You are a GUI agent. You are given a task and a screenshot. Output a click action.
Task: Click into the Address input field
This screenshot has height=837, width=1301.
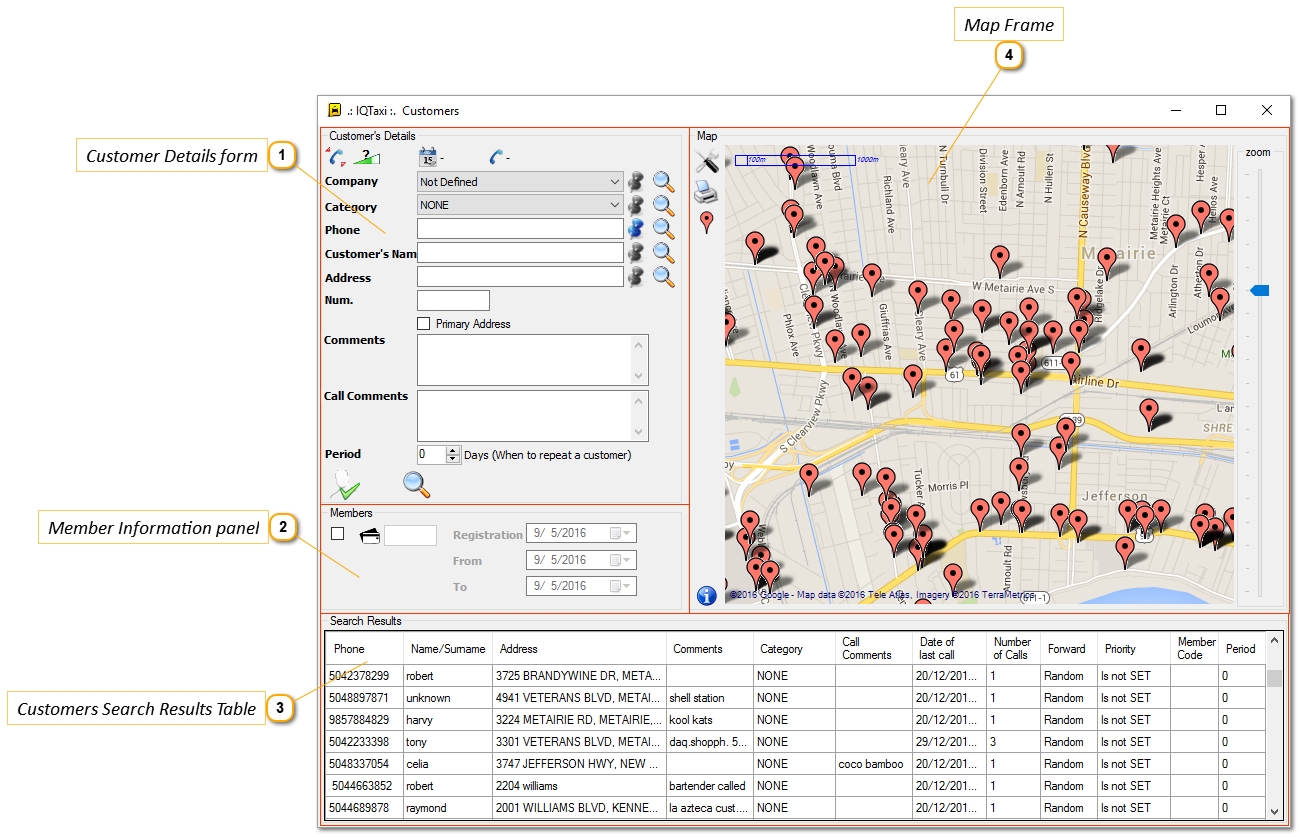click(520, 276)
